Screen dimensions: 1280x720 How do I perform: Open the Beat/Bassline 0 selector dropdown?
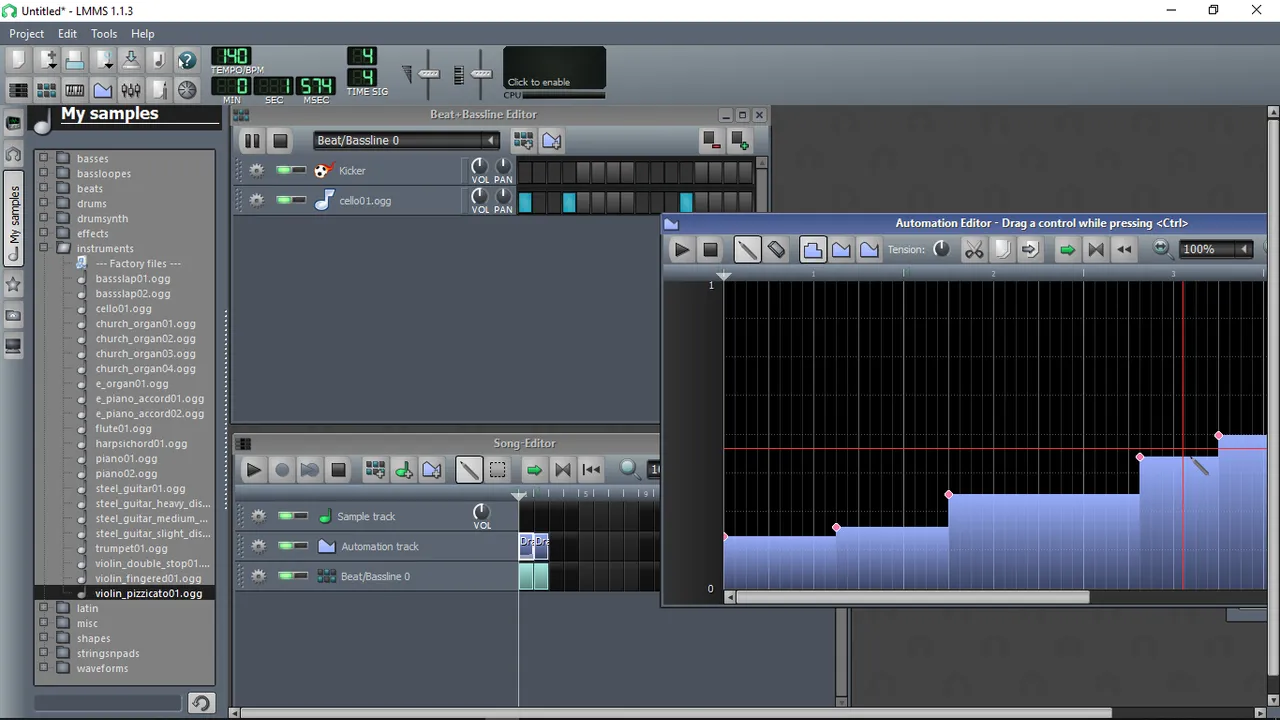406,141
